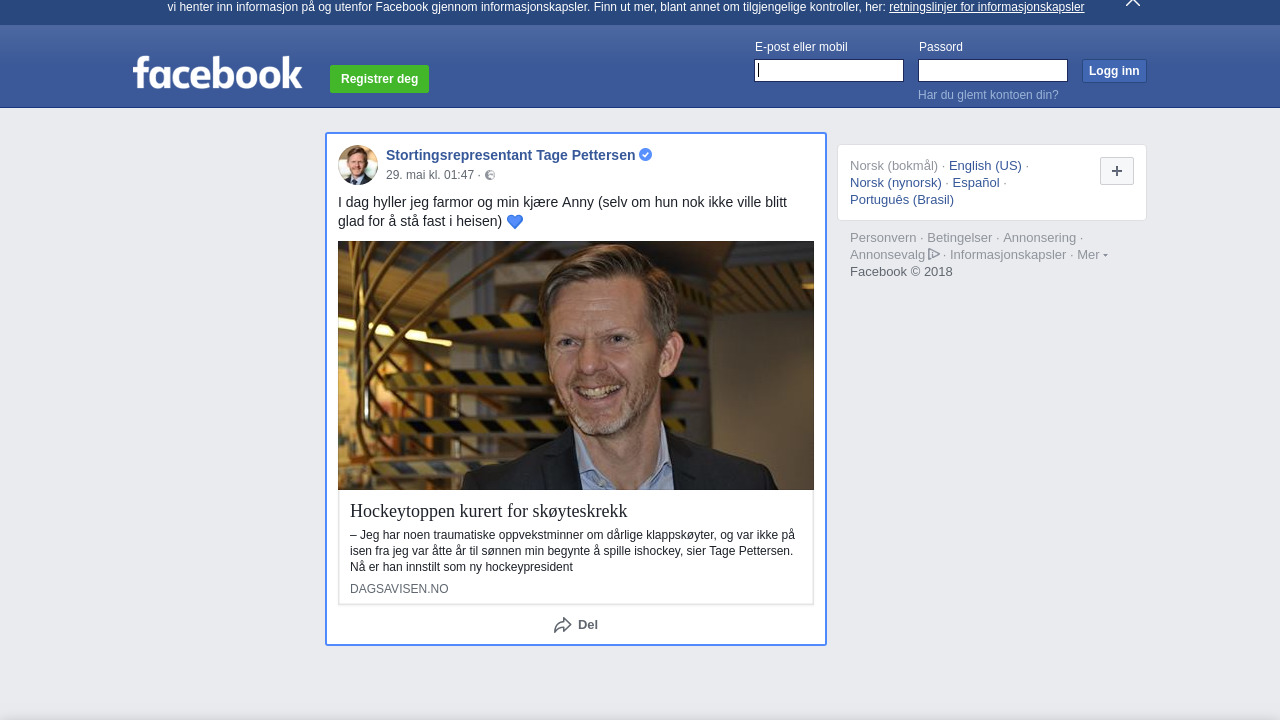This screenshot has height=720, width=1280.
Task: Click the Facebook logo
Action: (217, 72)
